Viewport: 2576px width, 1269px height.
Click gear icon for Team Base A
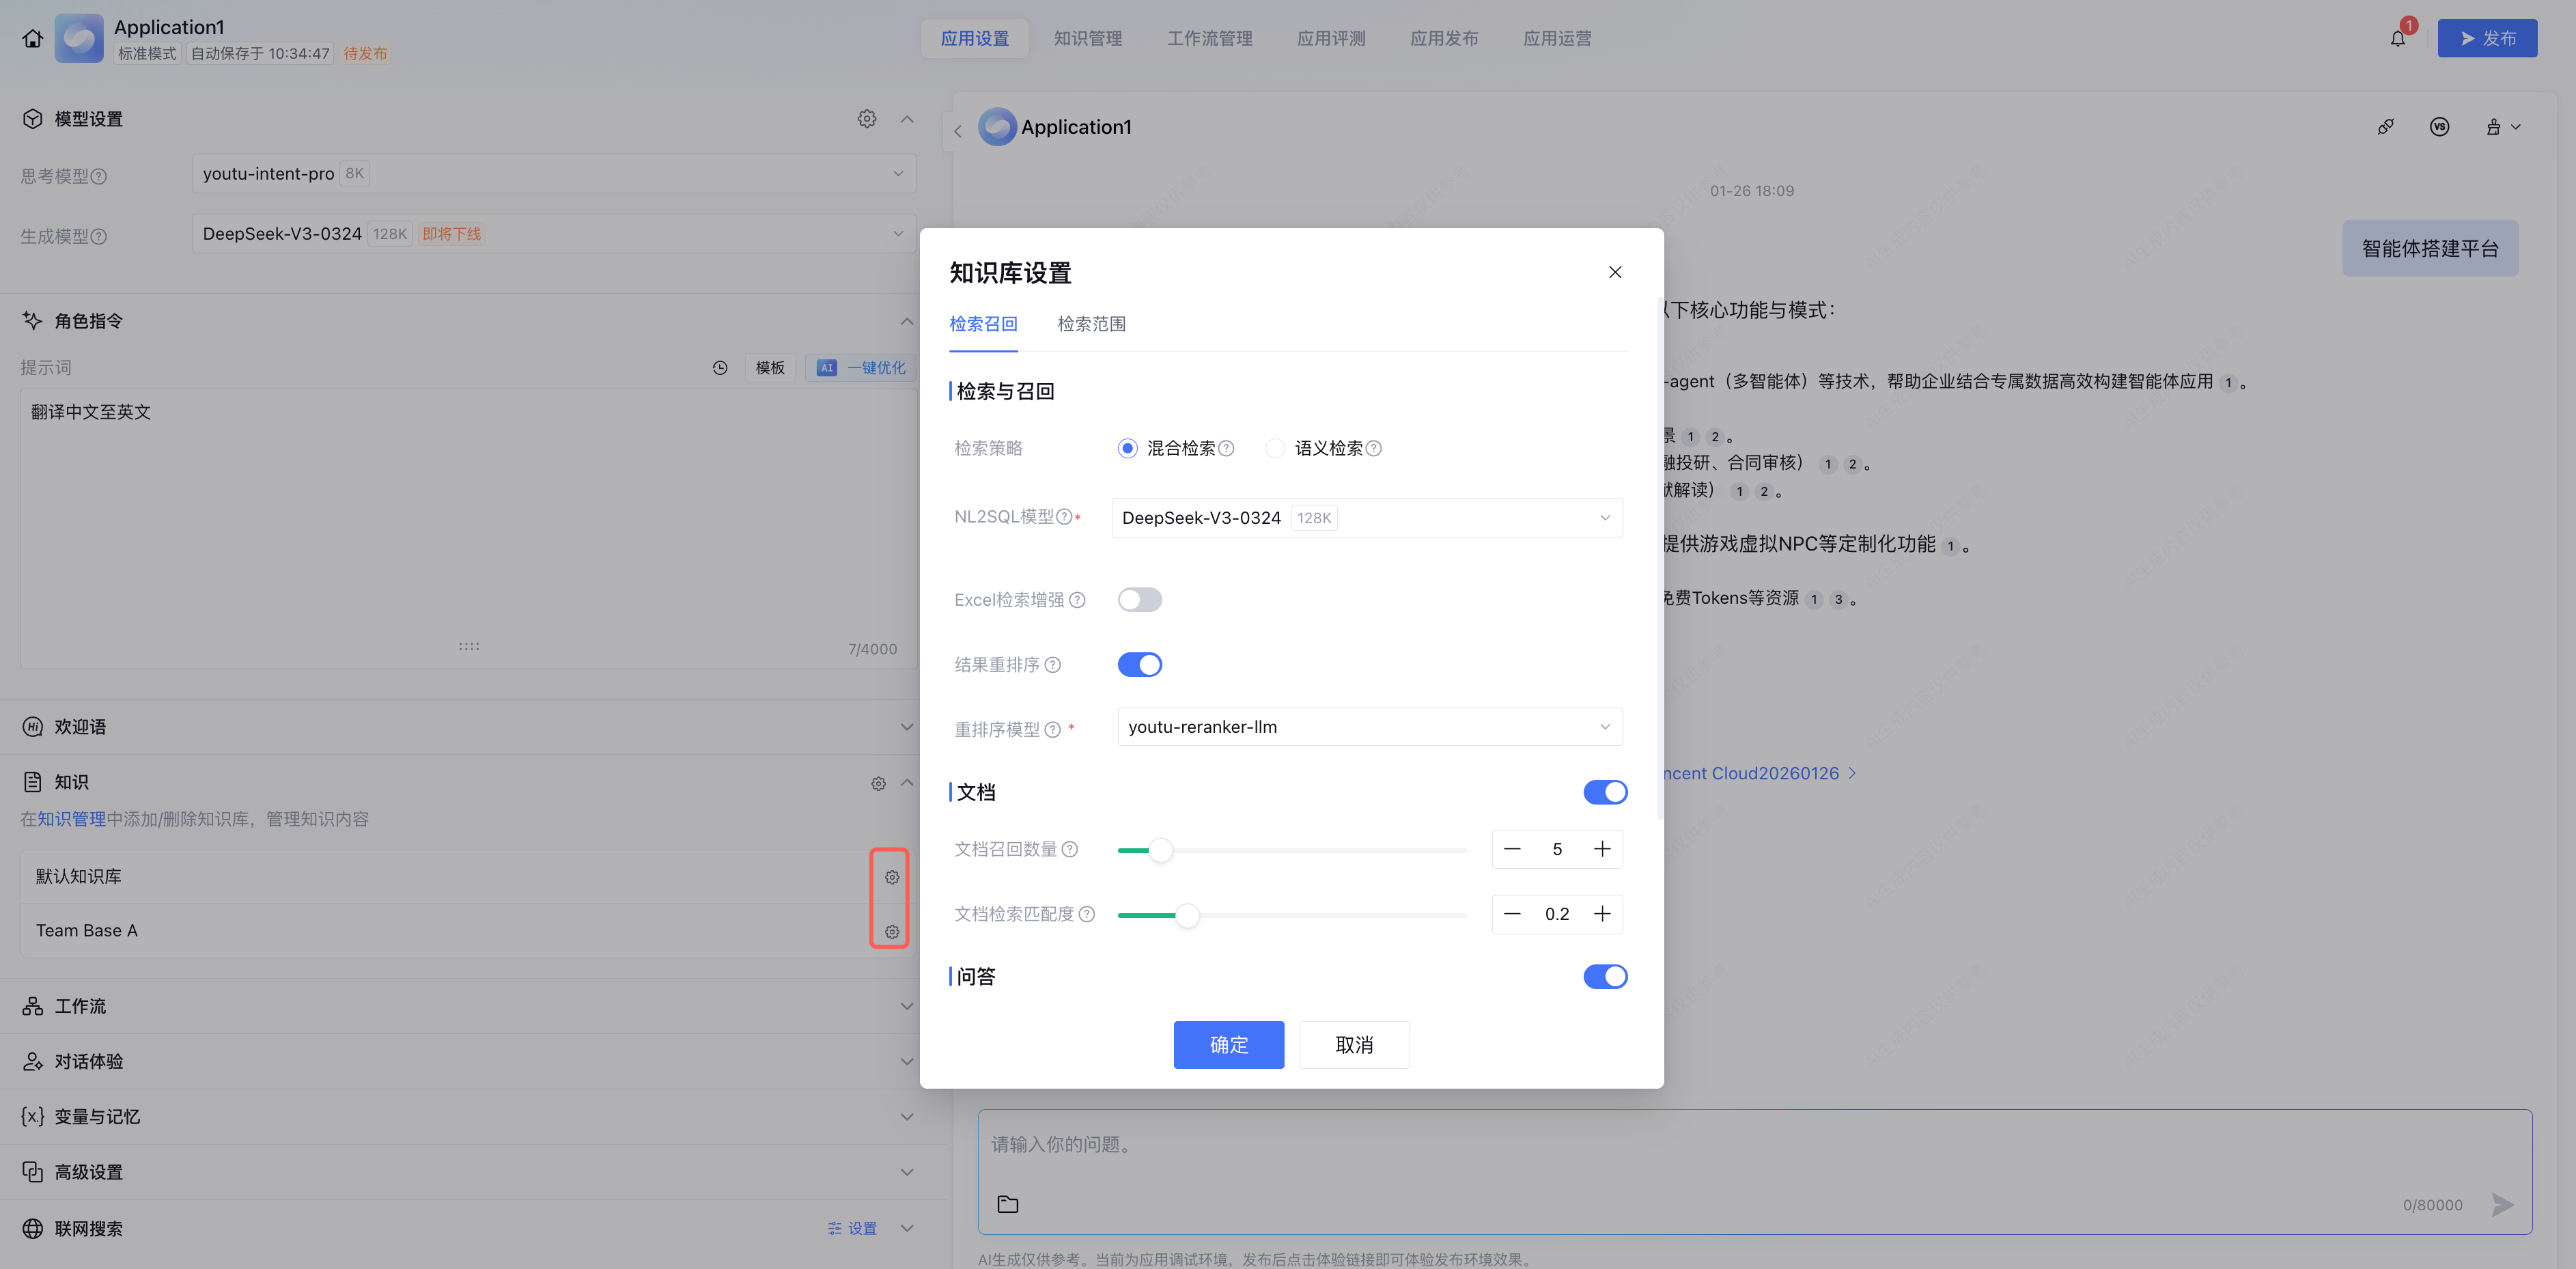click(x=891, y=931)
